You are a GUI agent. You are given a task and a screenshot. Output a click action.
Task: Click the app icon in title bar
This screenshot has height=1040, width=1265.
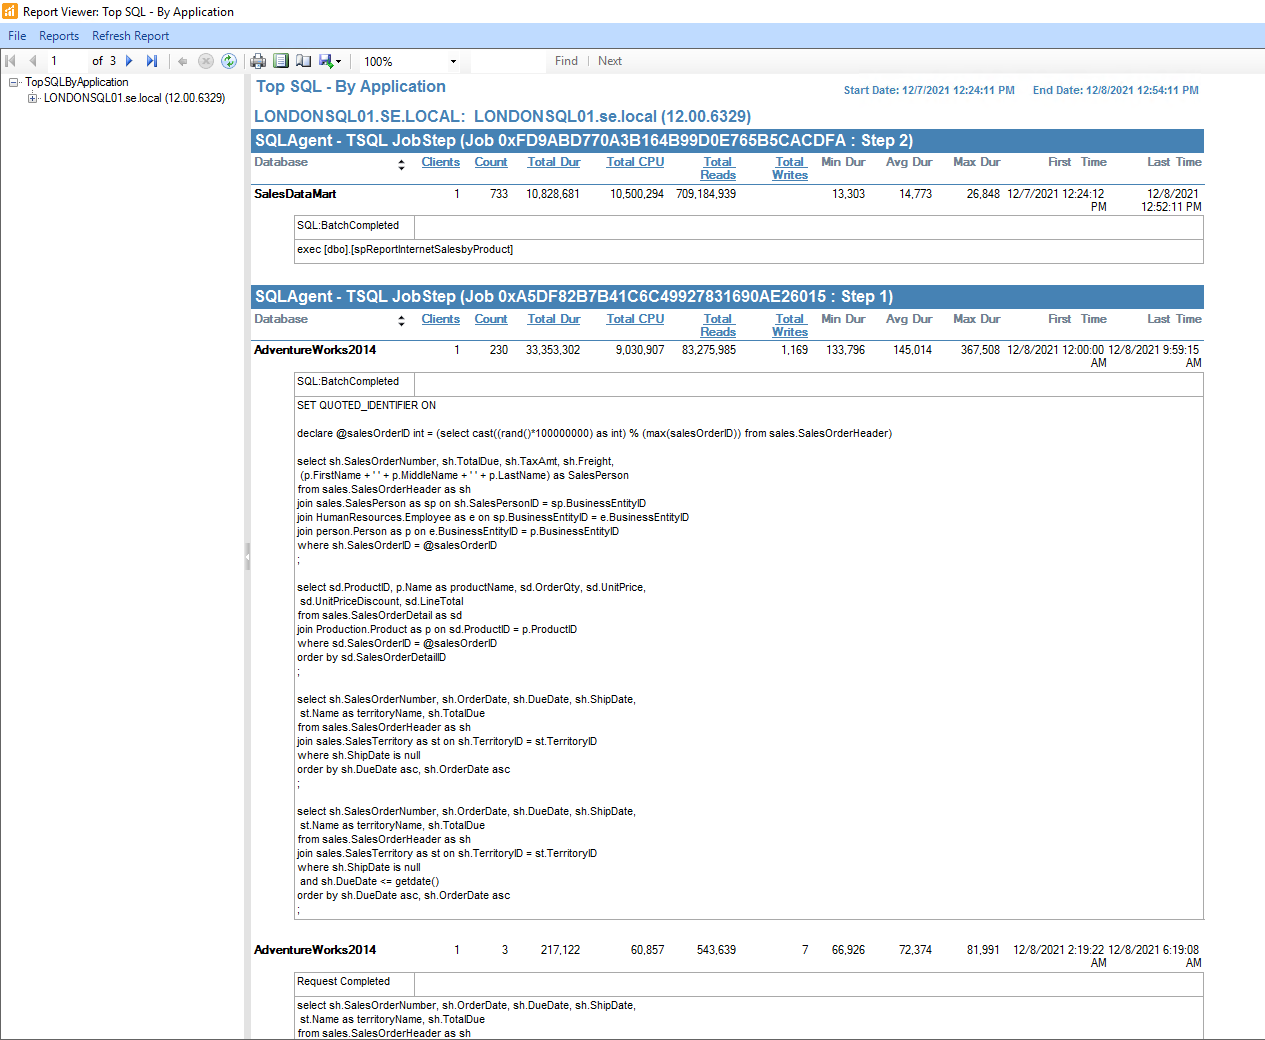[10, 11]
